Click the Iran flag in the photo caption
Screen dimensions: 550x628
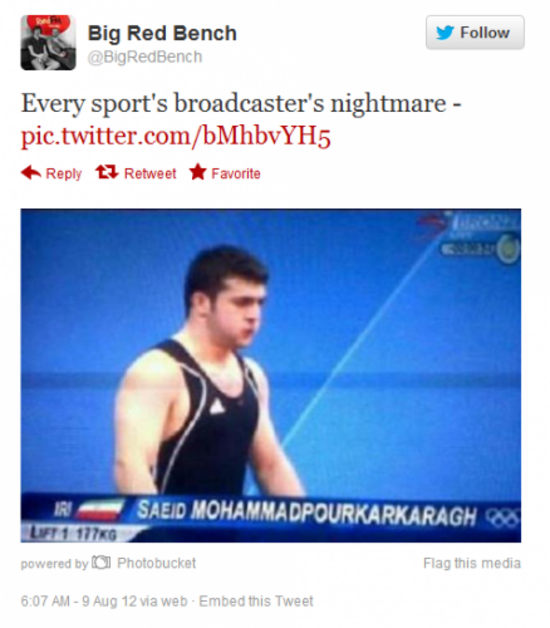click(x=100, y=510)
